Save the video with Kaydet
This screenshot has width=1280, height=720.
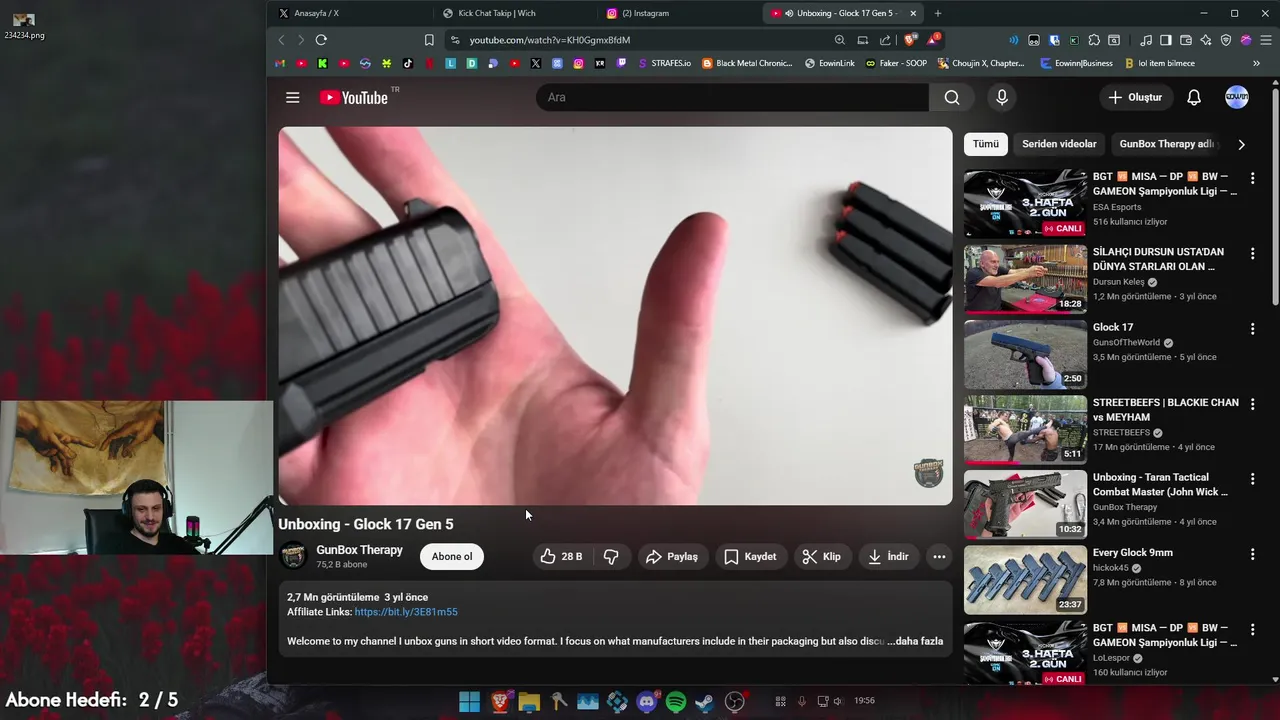(x=750, y=557)
